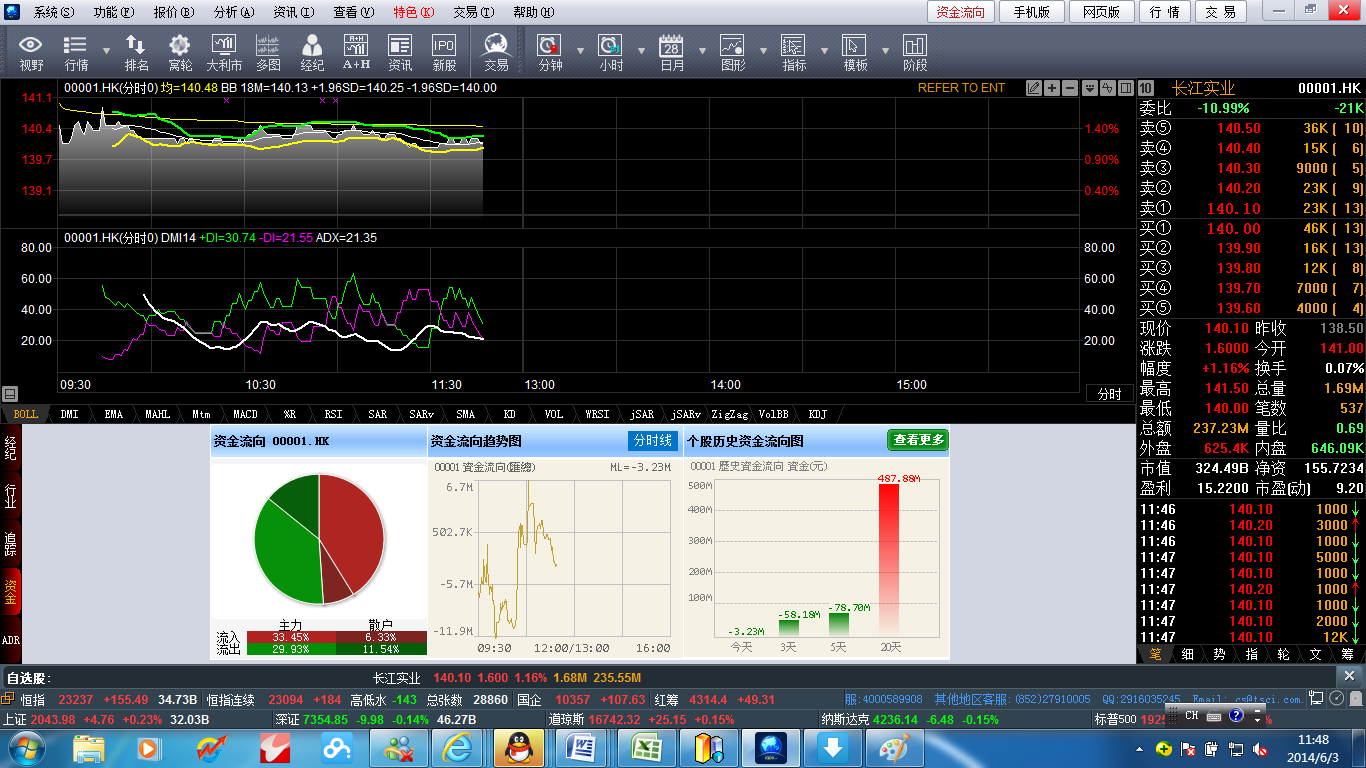Switch to 细 tab under tick list
Image resolution: width=1366 pixels, height=768 pixels.
coord(1187,654)
